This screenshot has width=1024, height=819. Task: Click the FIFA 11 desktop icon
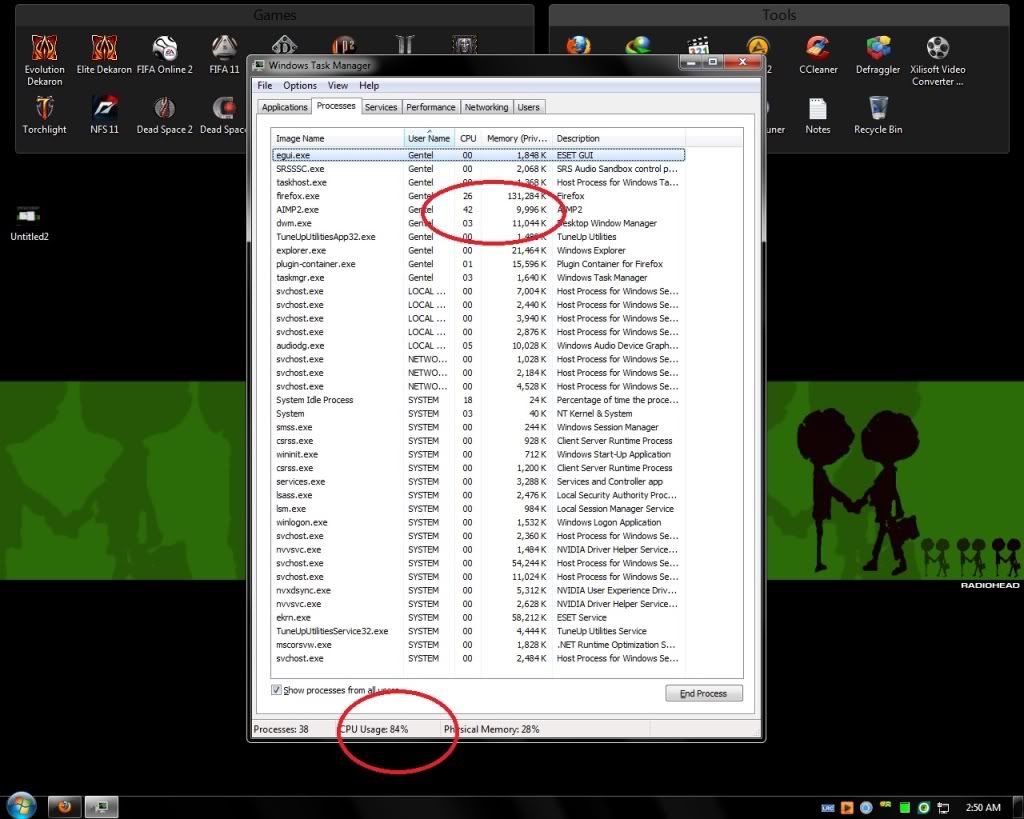(224, 54)
